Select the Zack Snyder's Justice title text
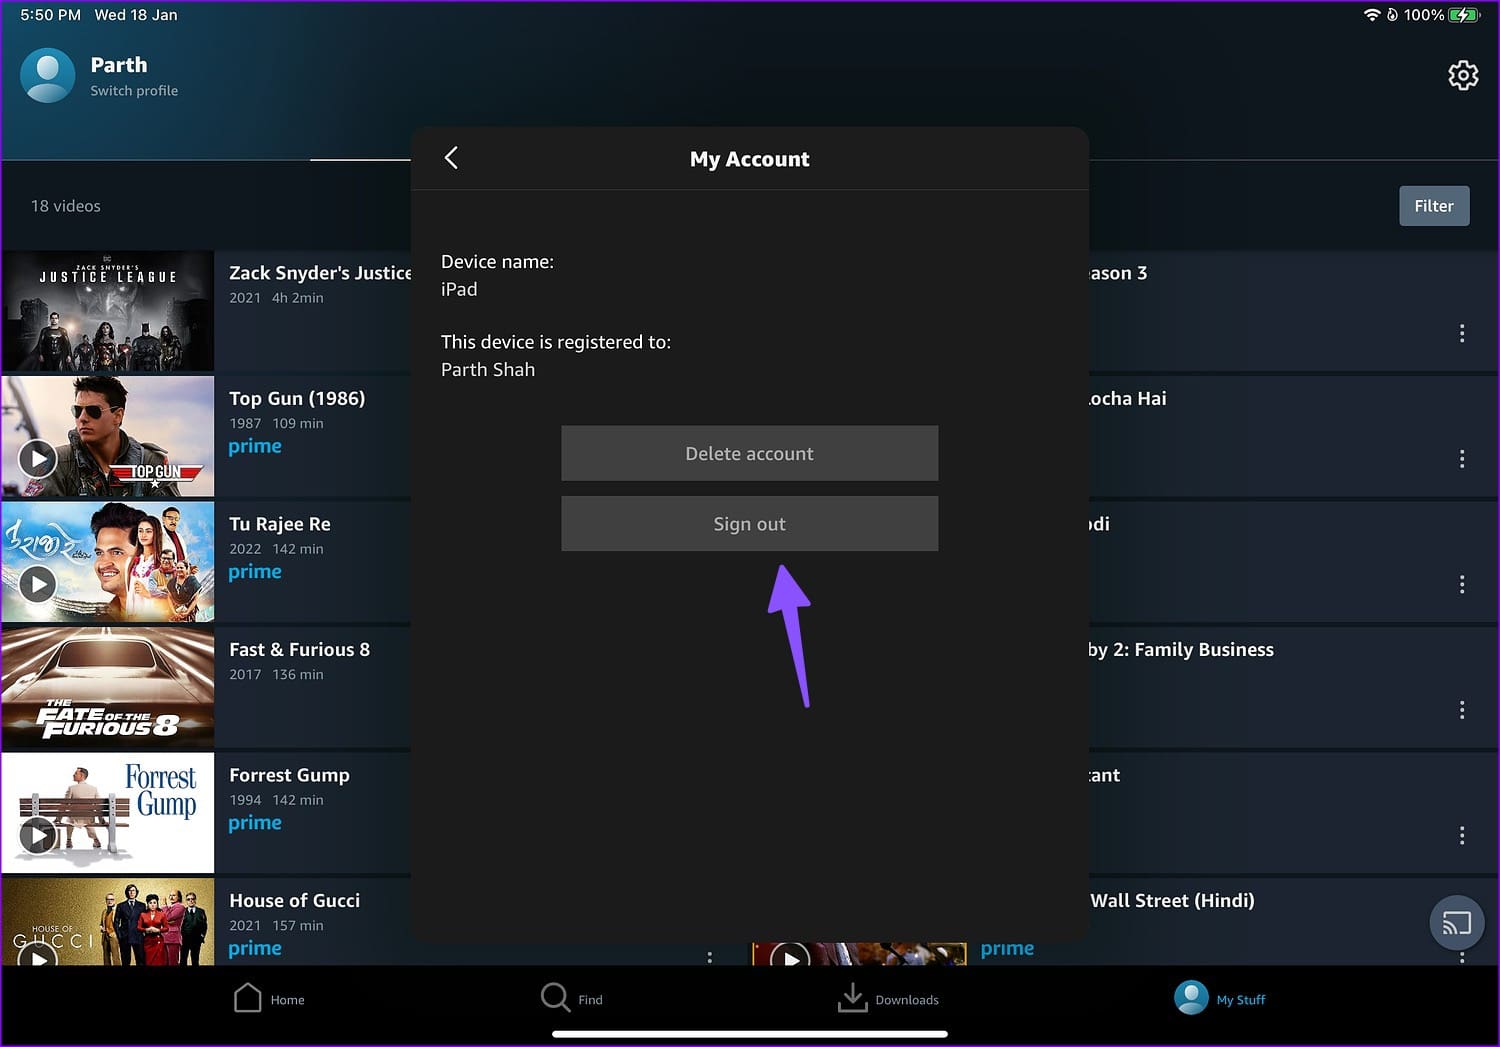 click(320, 273)
